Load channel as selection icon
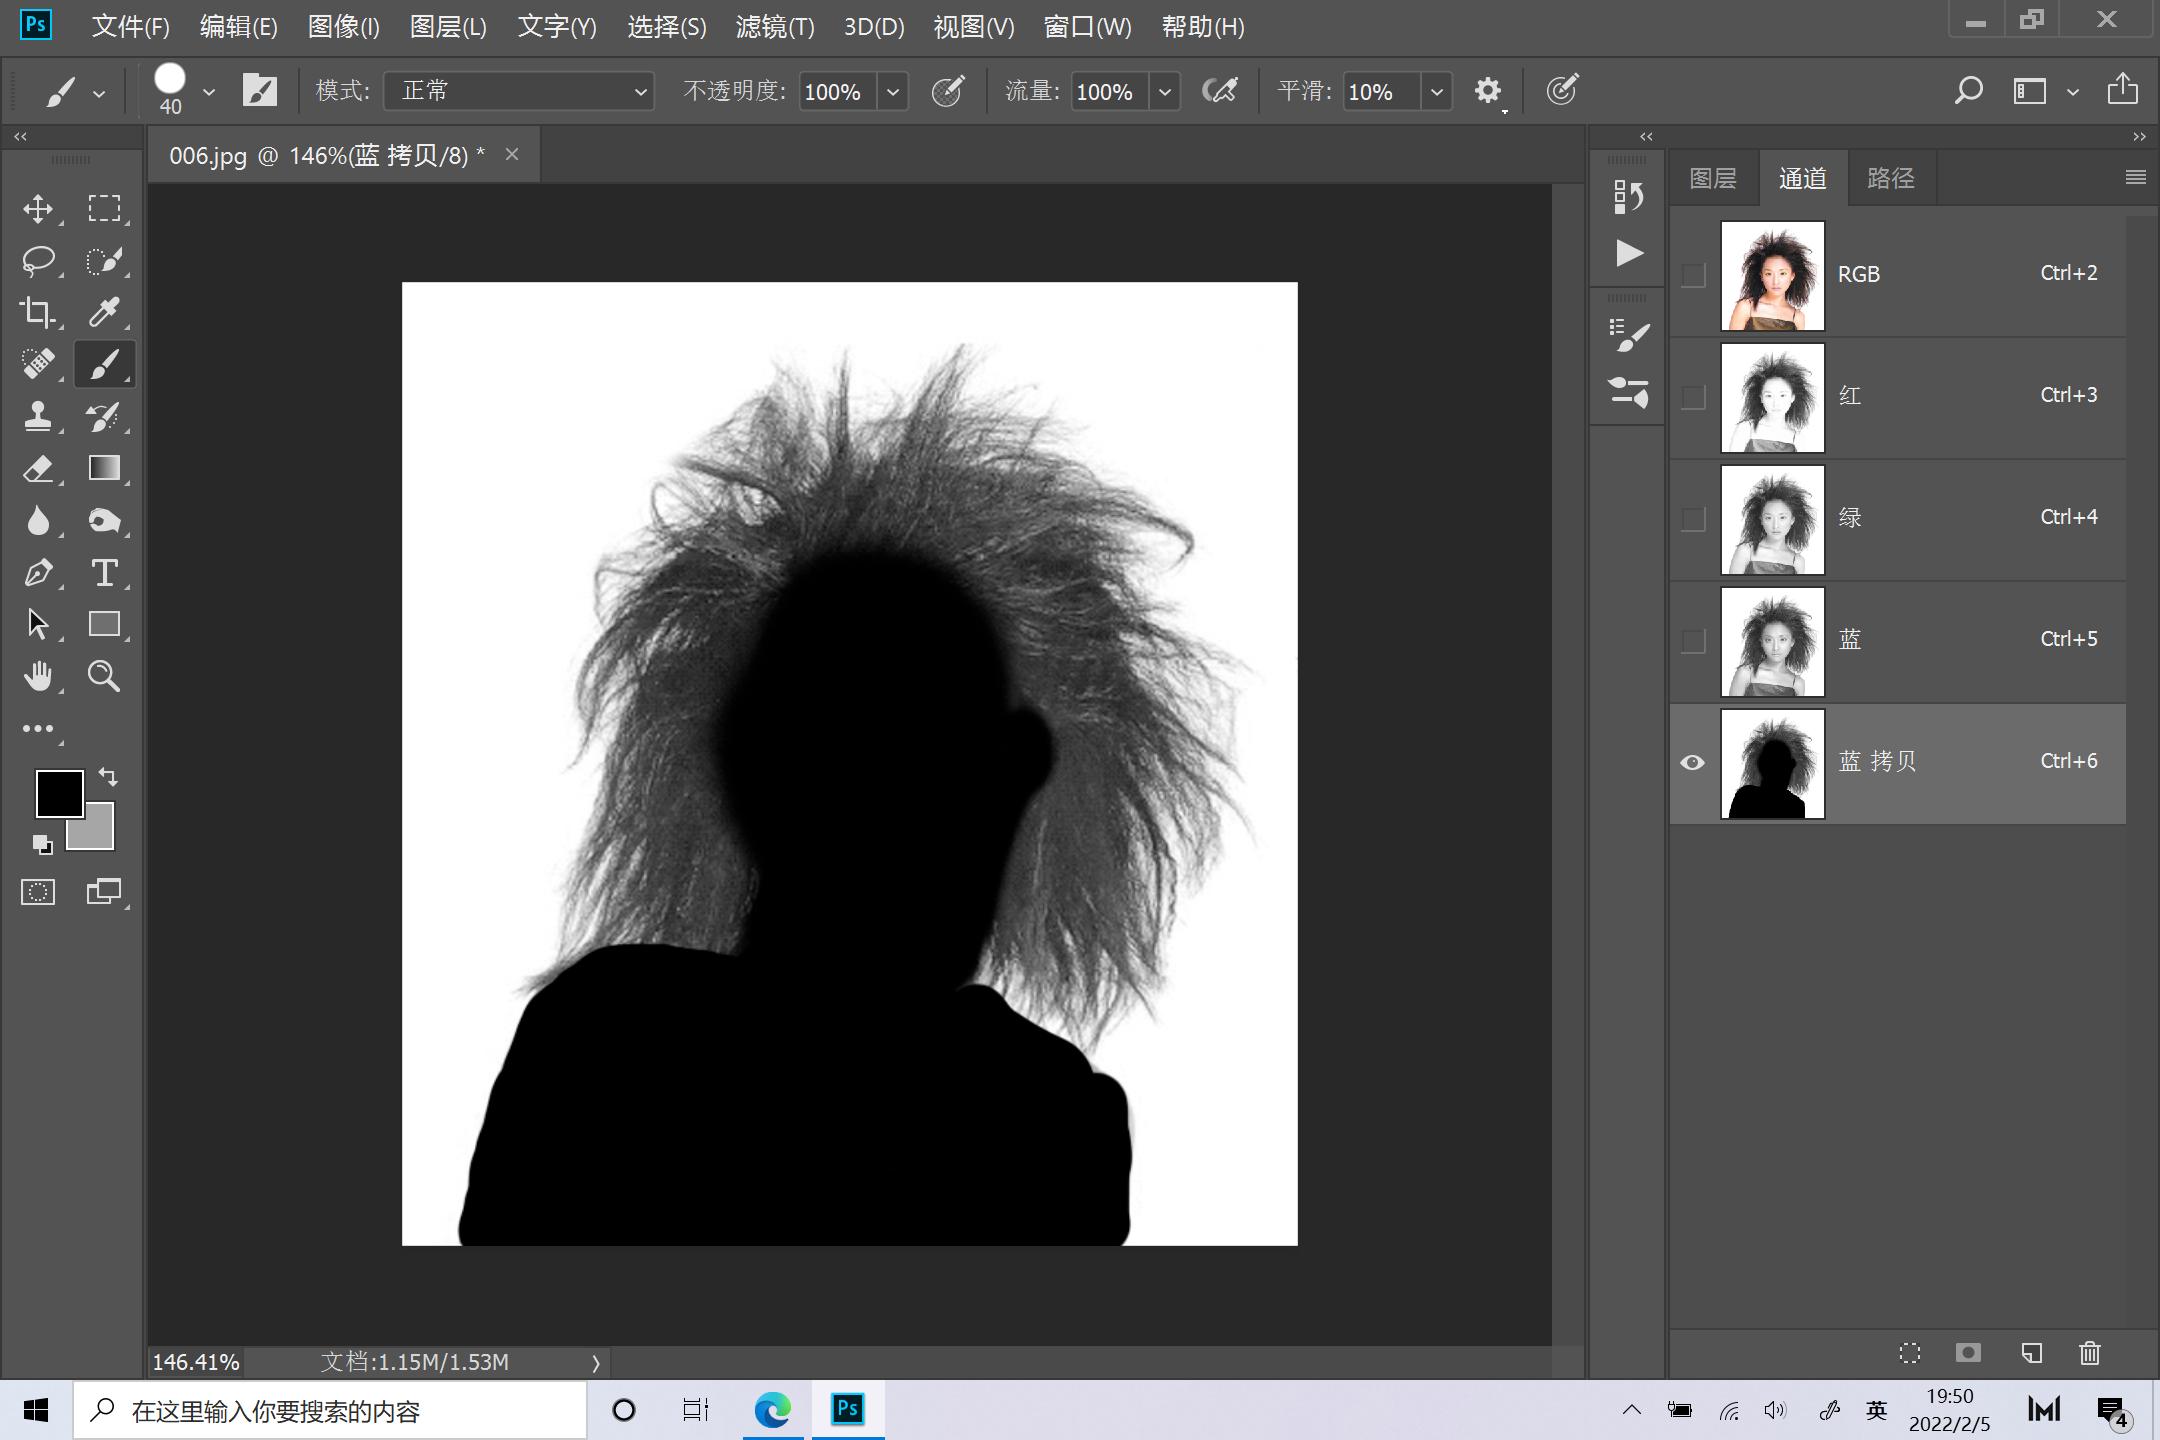The image size is (2160, 1440). 1909,1353
